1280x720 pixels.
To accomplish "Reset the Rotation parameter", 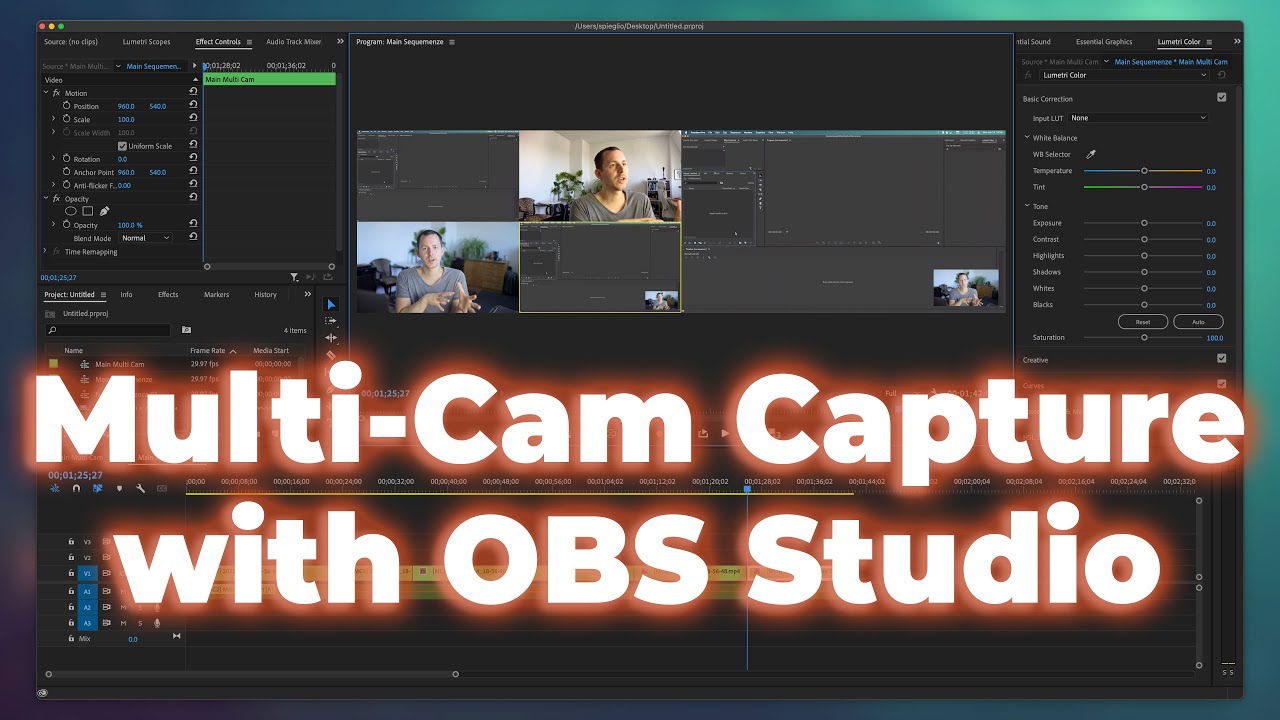I will (x=192, y=159).
